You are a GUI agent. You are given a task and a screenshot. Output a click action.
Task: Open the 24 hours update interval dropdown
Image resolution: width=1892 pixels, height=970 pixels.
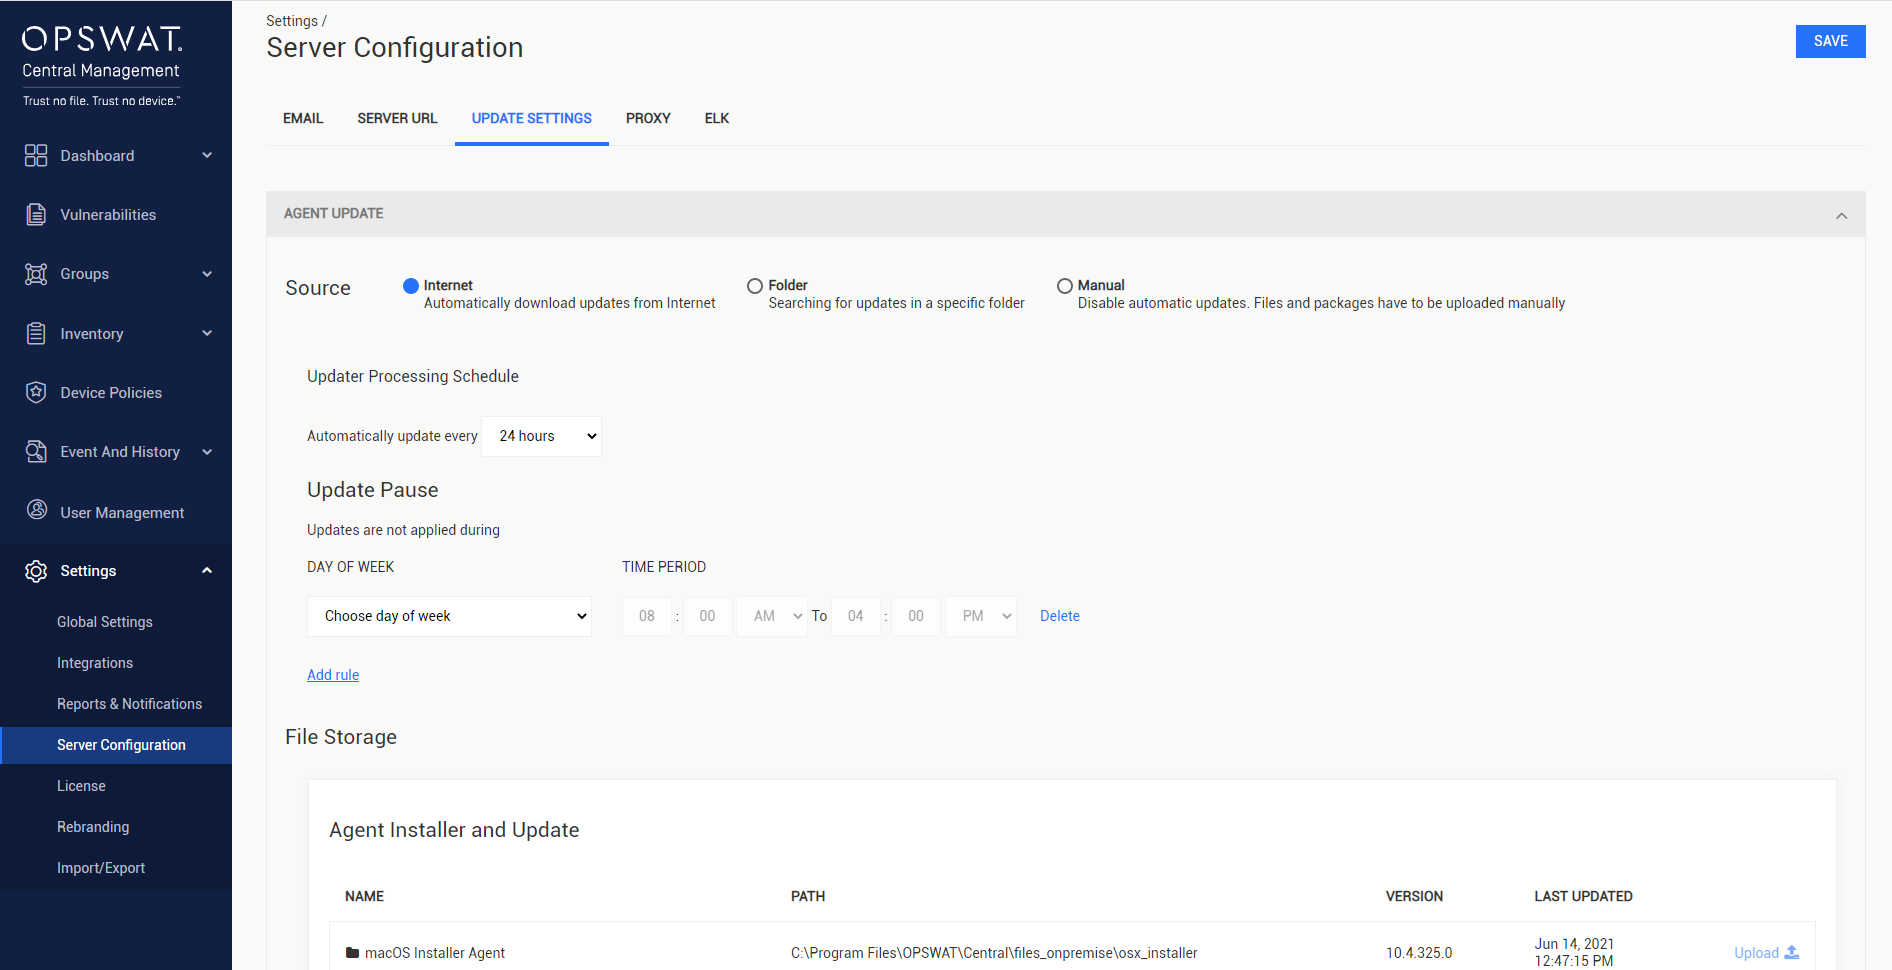coord(541,436)
